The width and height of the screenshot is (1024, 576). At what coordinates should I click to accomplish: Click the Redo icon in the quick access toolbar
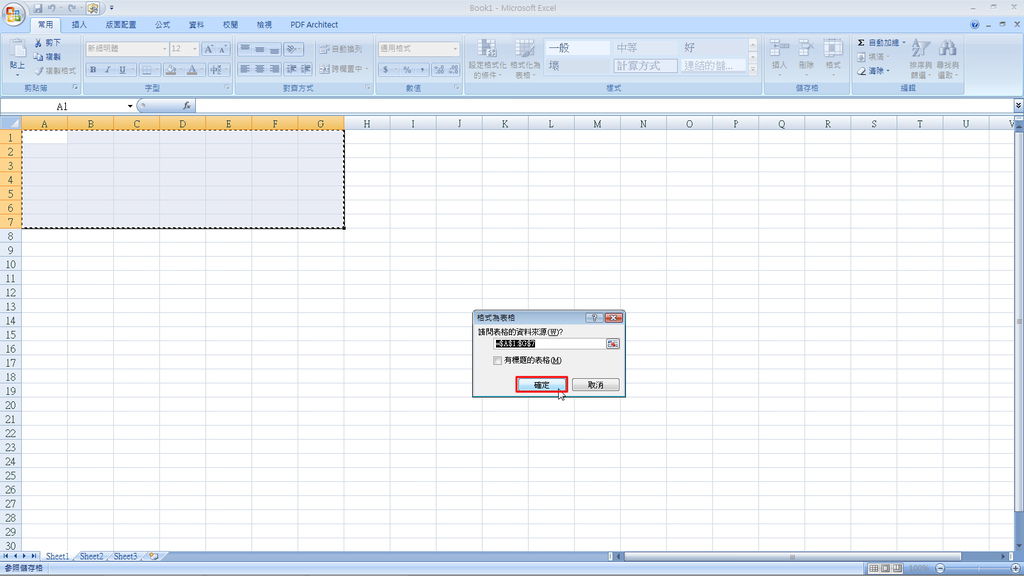72,8
